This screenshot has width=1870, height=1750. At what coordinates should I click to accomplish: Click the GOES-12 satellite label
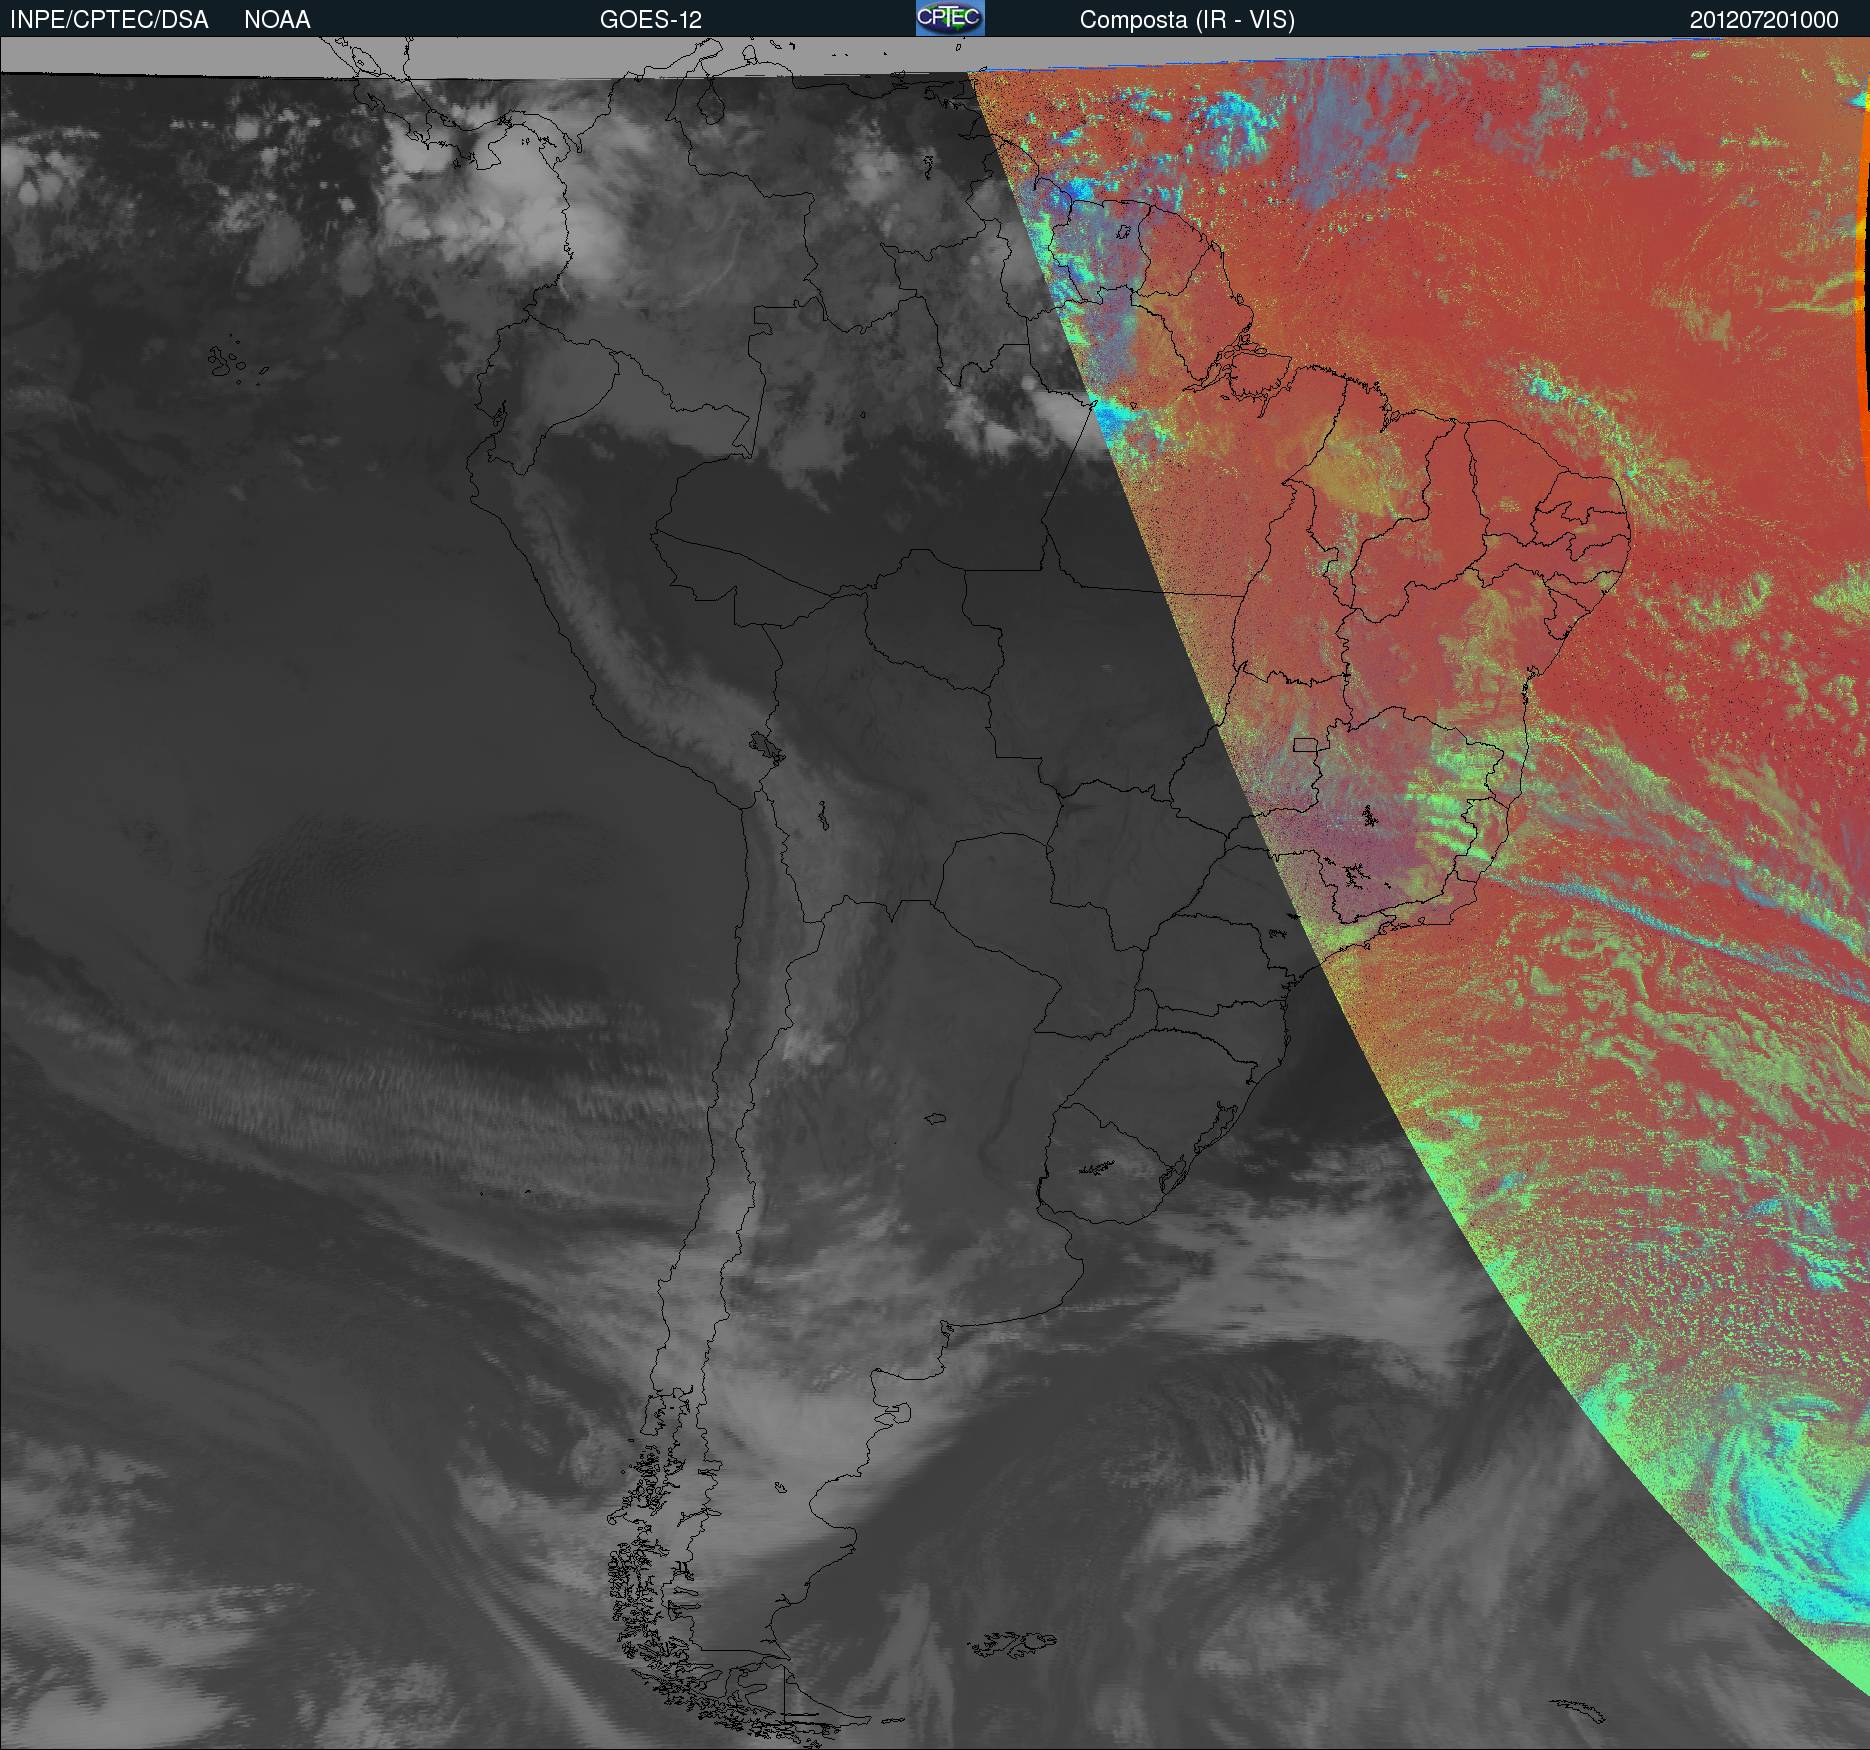point(651,20)
